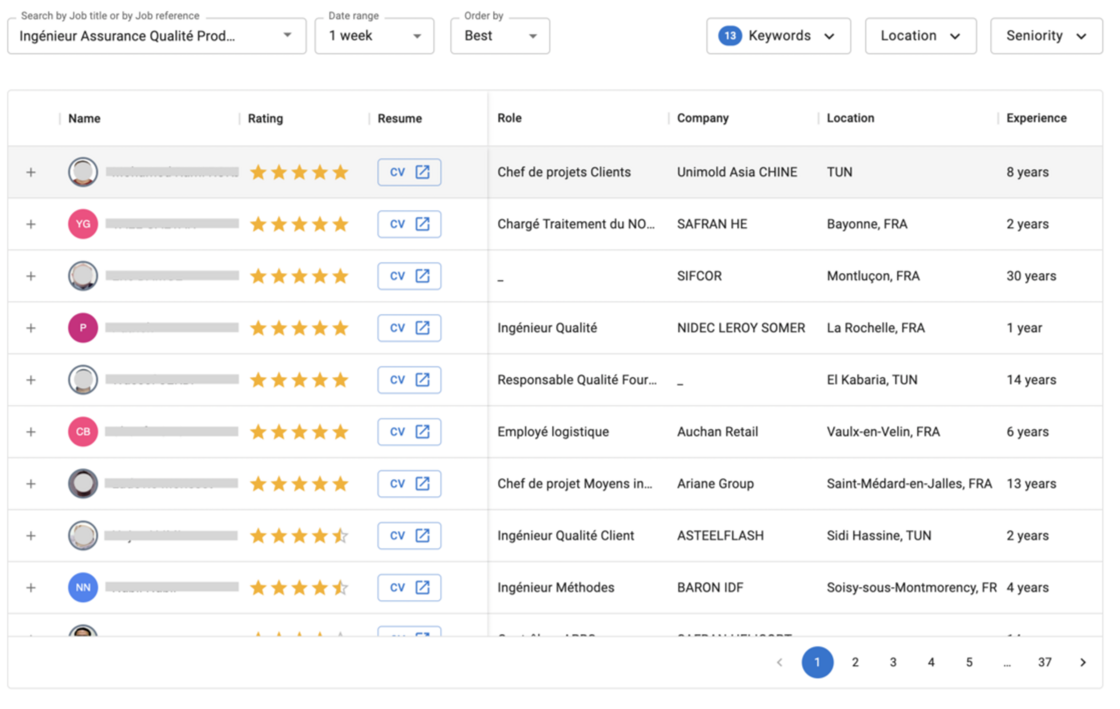Expand the row for the Ariane Group candidate
The height and width of the screenshot is (709, 1120).
30,483
